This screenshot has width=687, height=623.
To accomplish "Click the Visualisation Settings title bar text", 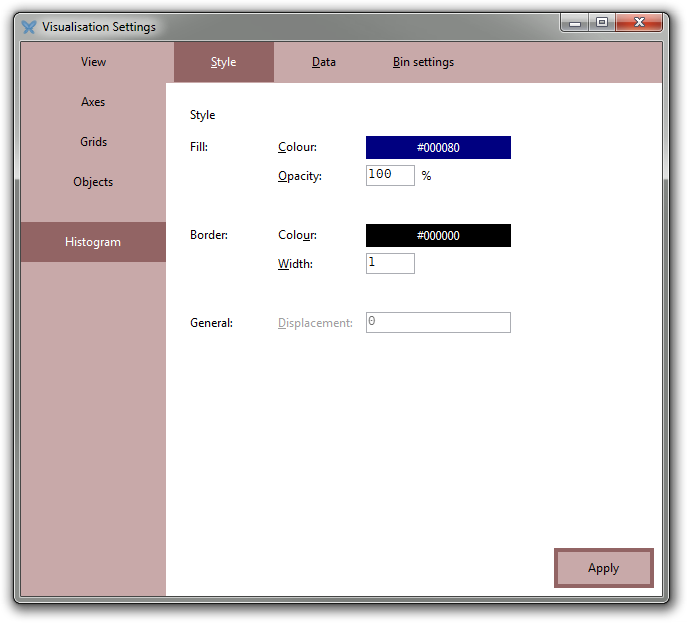I will point(98,27).
